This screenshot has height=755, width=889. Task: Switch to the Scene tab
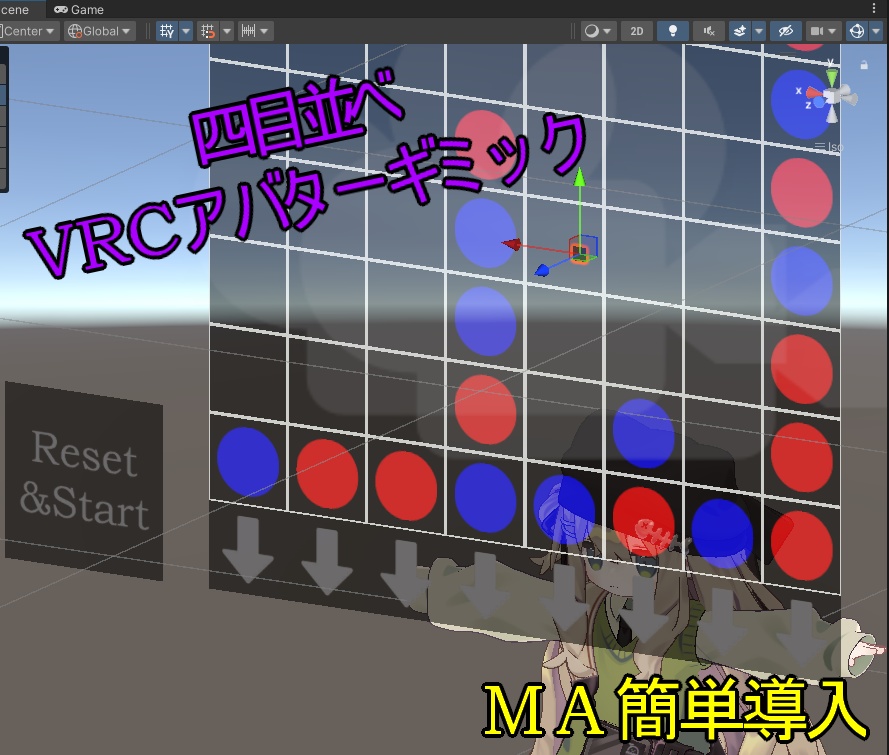click(20, 9)
